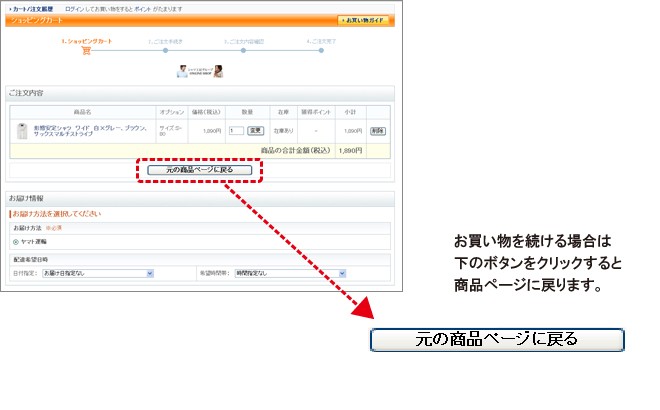
Task: Click the 在庫あり stock status cell
Action: (x=283, y=131)
